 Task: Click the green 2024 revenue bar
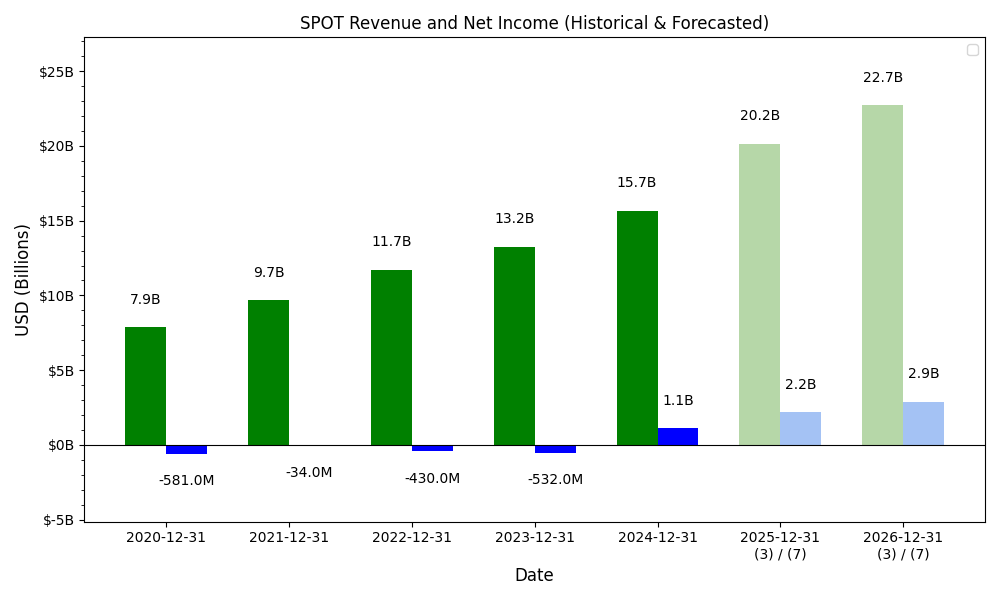pos(637,328)
